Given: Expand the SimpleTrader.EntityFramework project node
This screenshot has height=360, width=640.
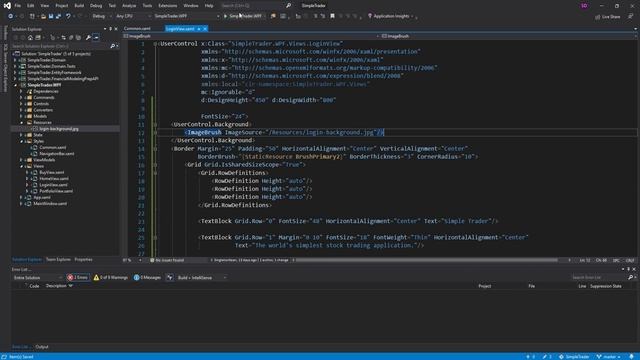Looking at the screenshot, I should click(x=15, y=72).
